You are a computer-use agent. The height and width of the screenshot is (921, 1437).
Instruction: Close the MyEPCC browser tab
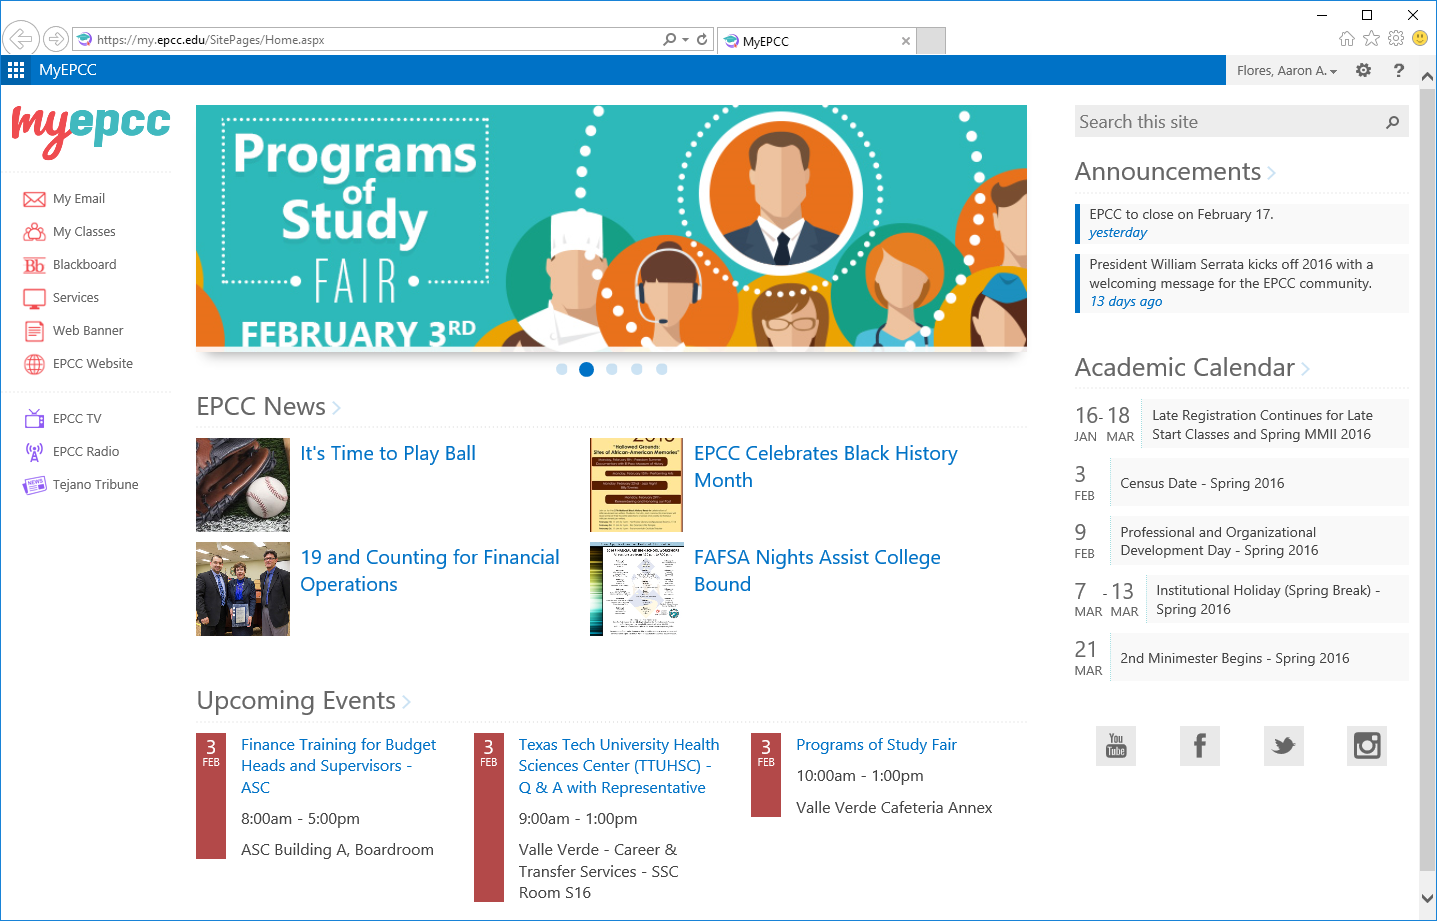coord(906,41)
